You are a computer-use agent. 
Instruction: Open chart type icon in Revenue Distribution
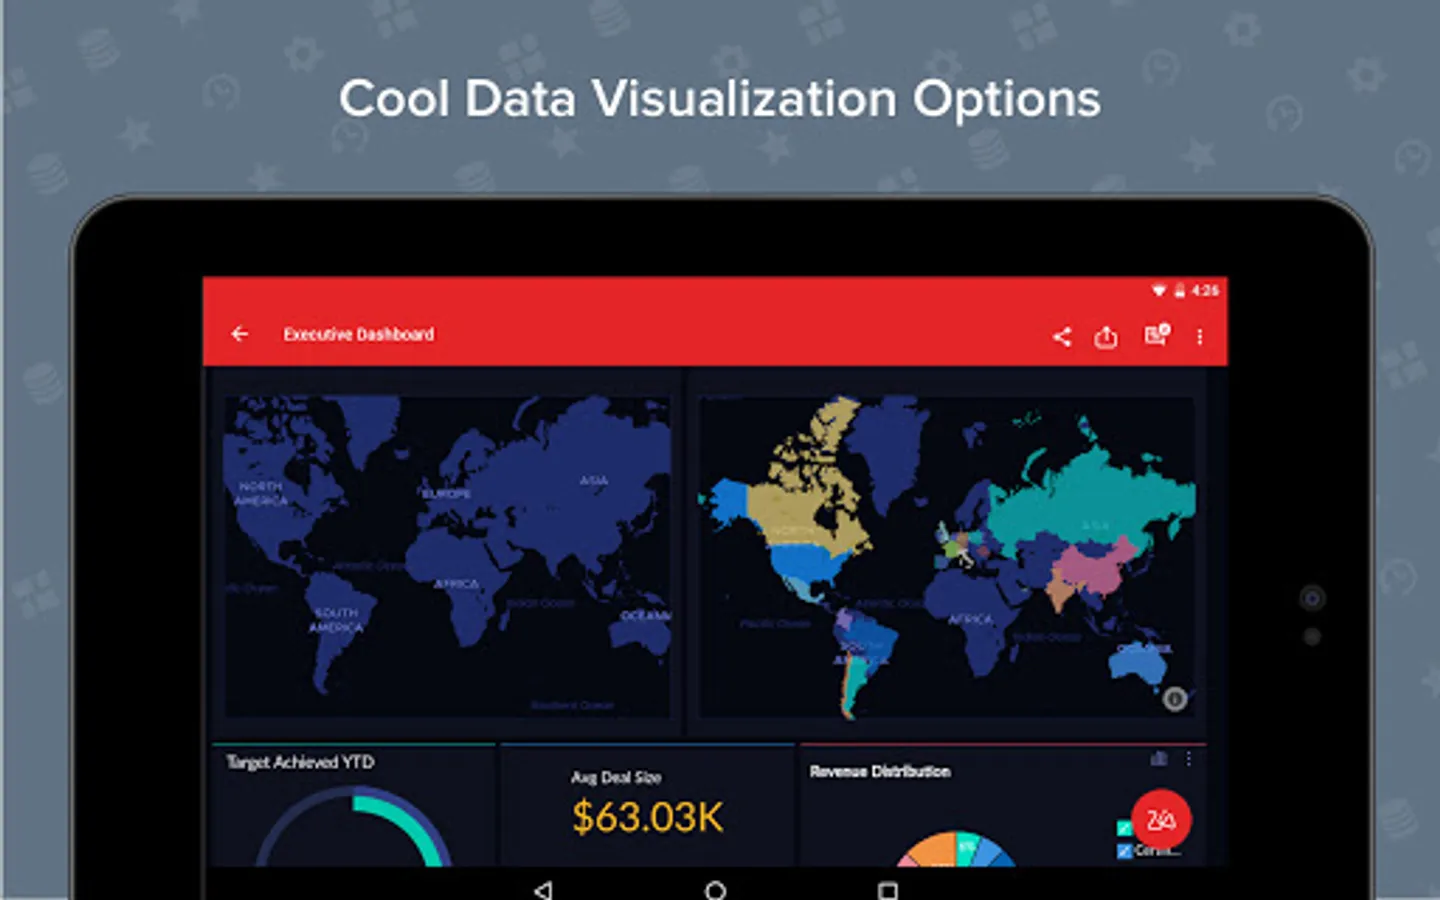tap(1159, 759)
